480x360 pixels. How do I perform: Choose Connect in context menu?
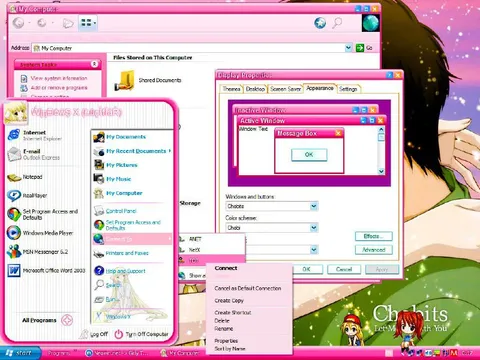tap(226, 268)
